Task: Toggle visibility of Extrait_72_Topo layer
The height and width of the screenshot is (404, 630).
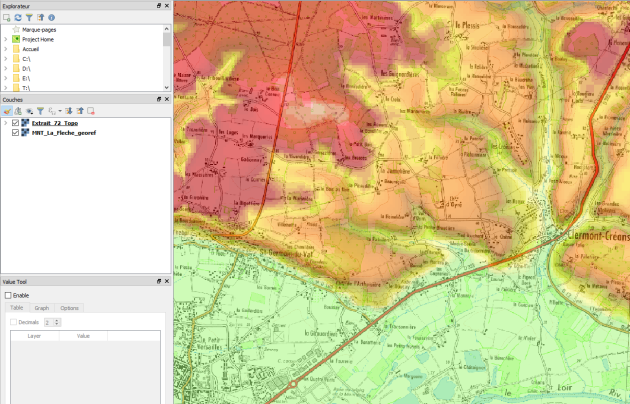Action: (x=16, y=123)
